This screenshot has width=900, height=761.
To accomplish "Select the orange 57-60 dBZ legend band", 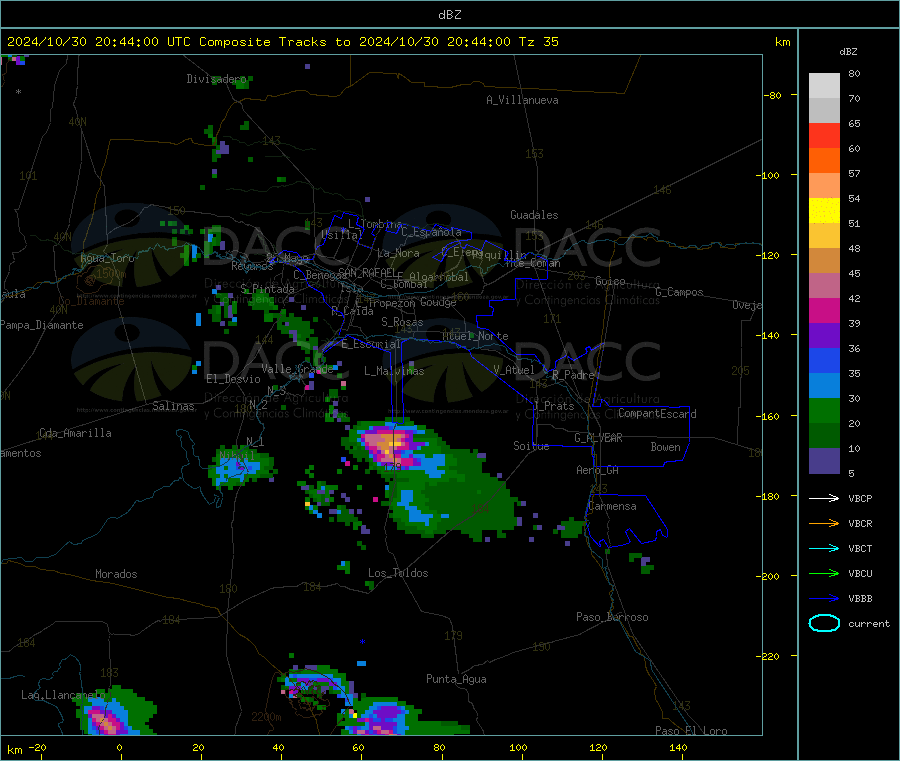I will click(x=824, y=161).
